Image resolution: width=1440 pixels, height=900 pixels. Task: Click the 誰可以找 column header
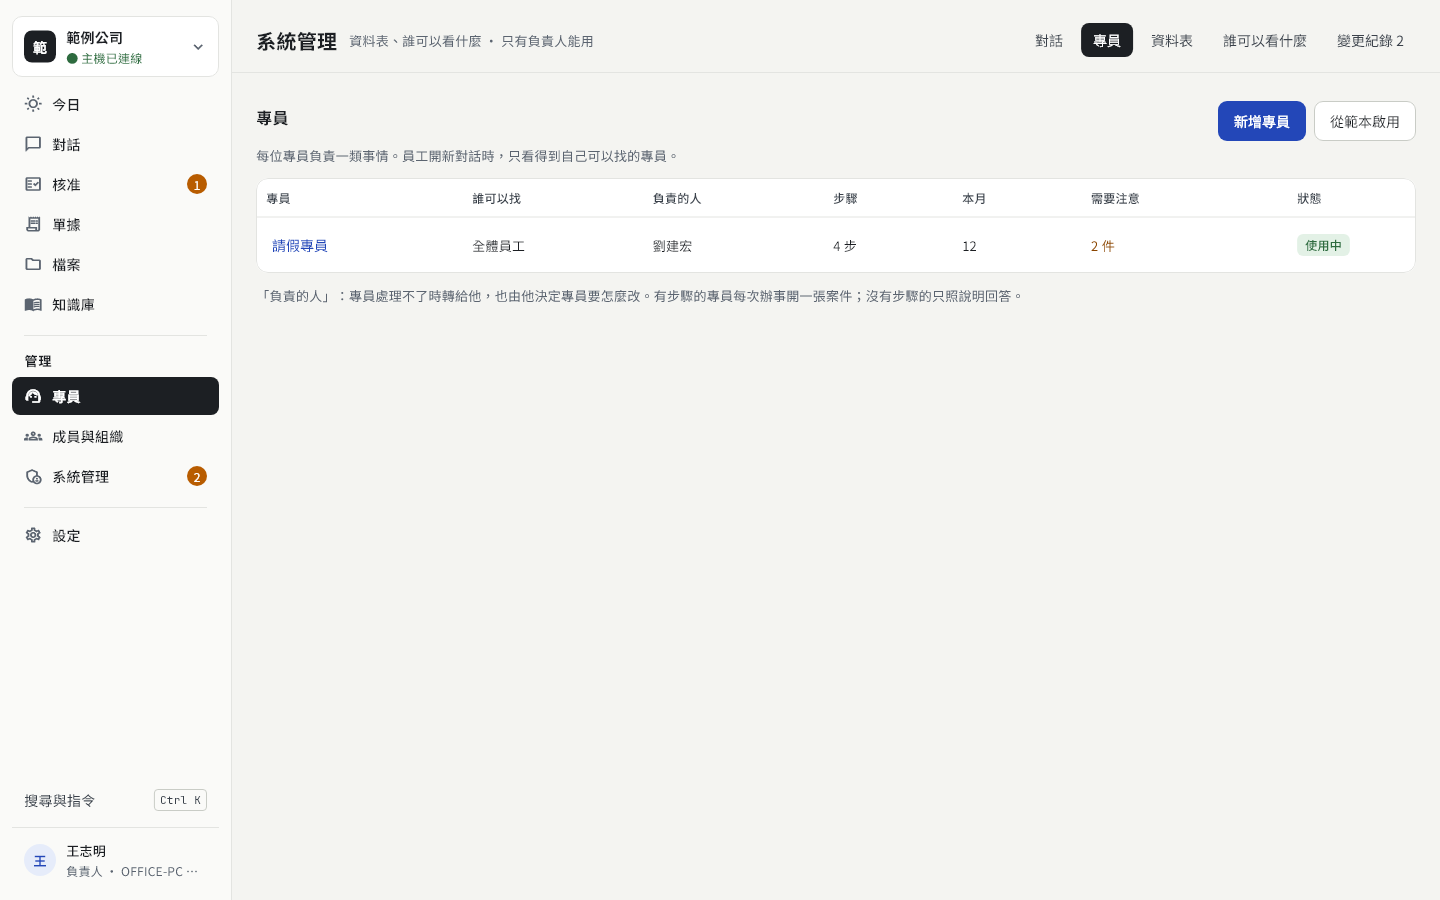point(497,198)
